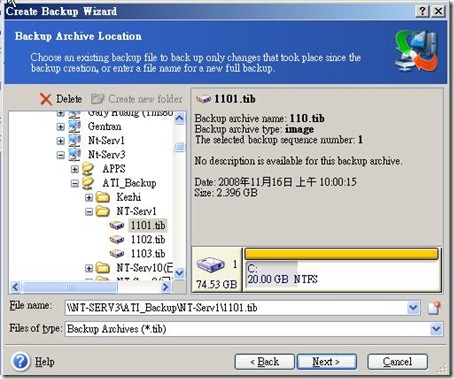
Task: Click the Delete red X icon
Action: [46, 99]
